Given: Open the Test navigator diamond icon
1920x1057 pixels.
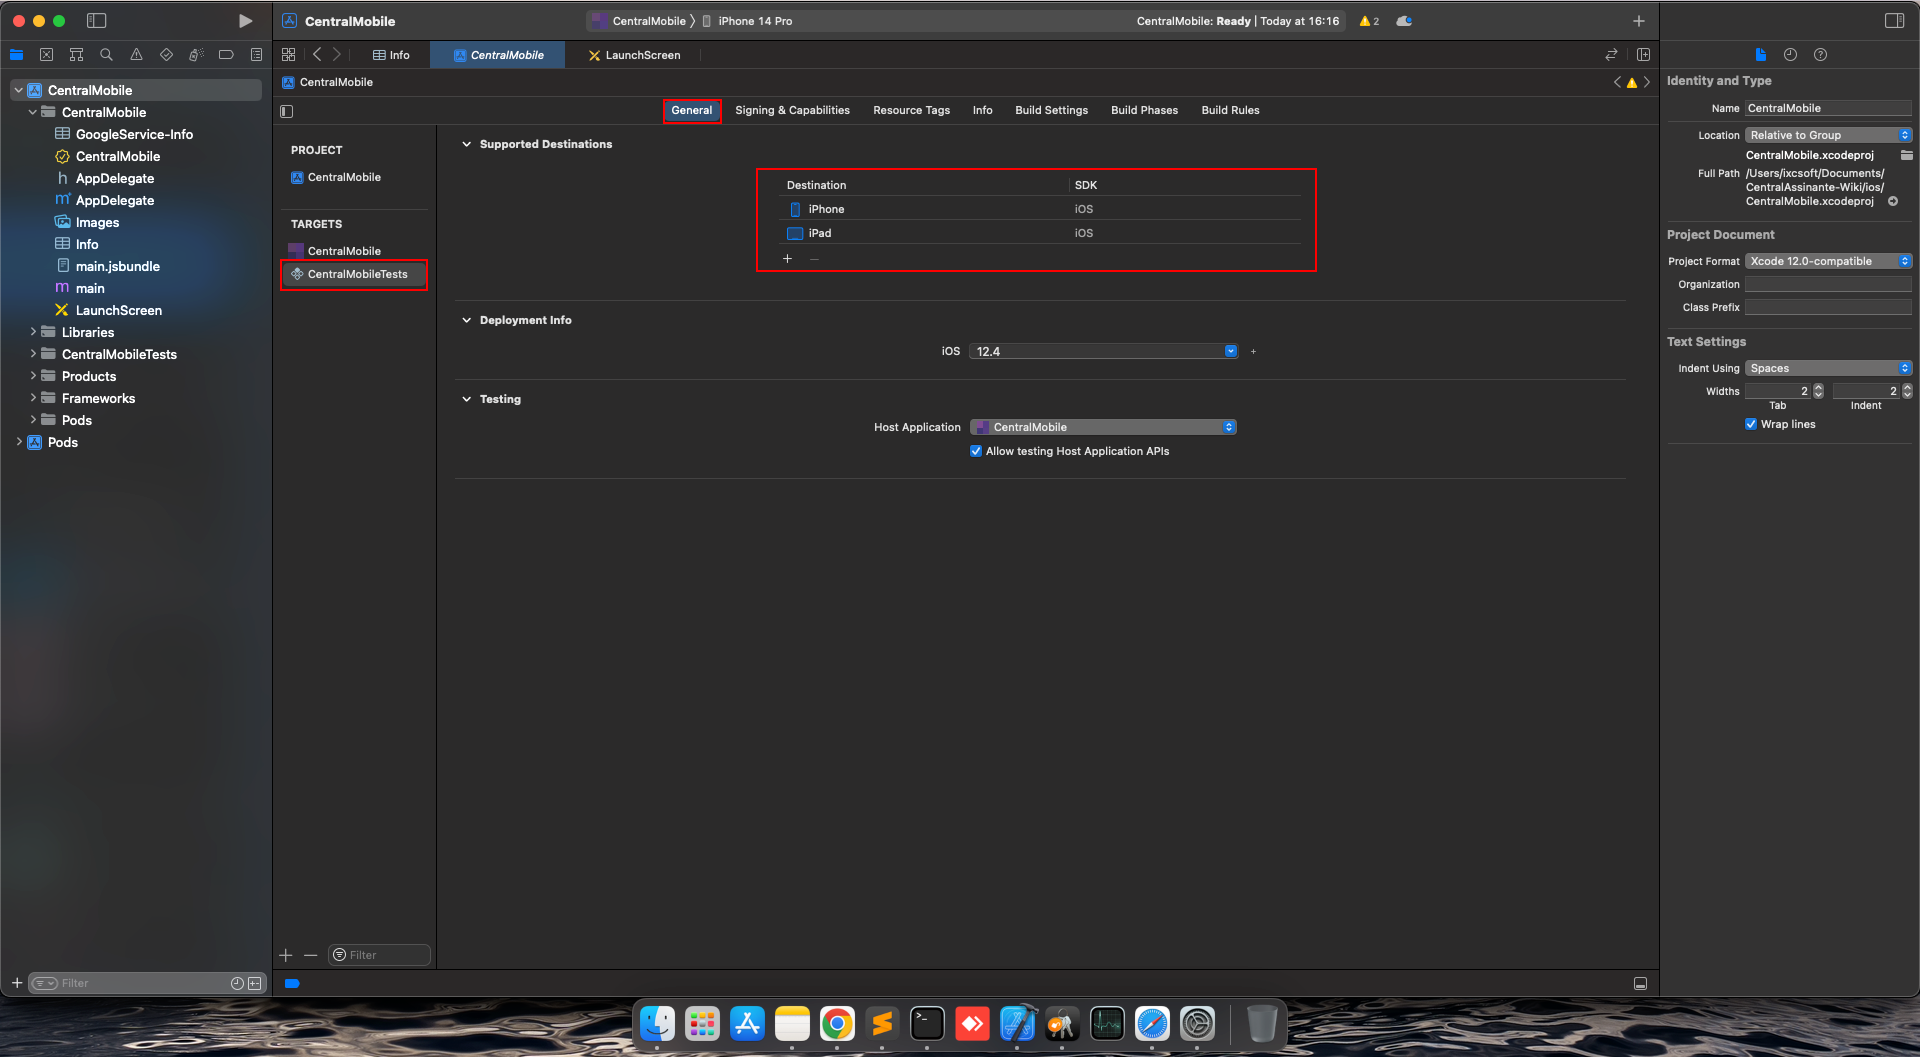Looking at the screenshot, I should pos(166,55).
